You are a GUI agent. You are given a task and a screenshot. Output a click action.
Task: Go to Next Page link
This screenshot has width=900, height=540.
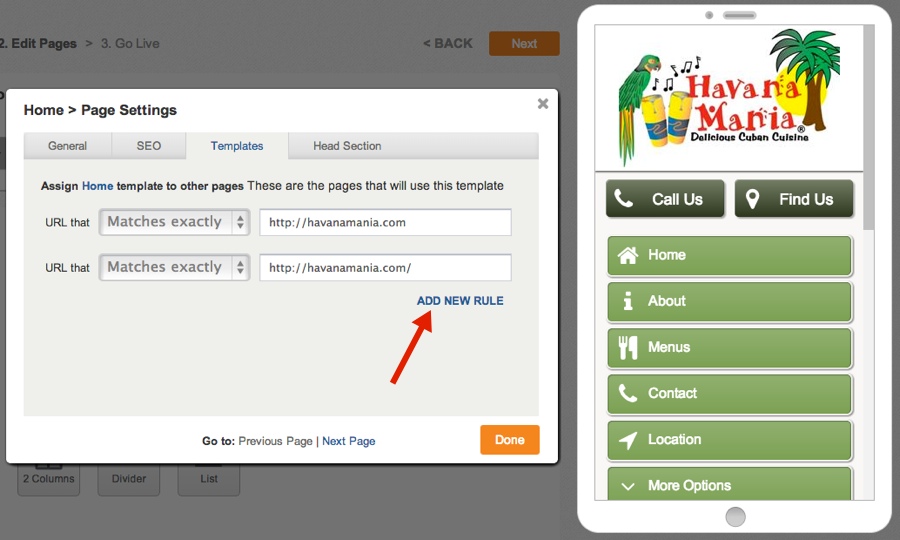pos(348,441)
